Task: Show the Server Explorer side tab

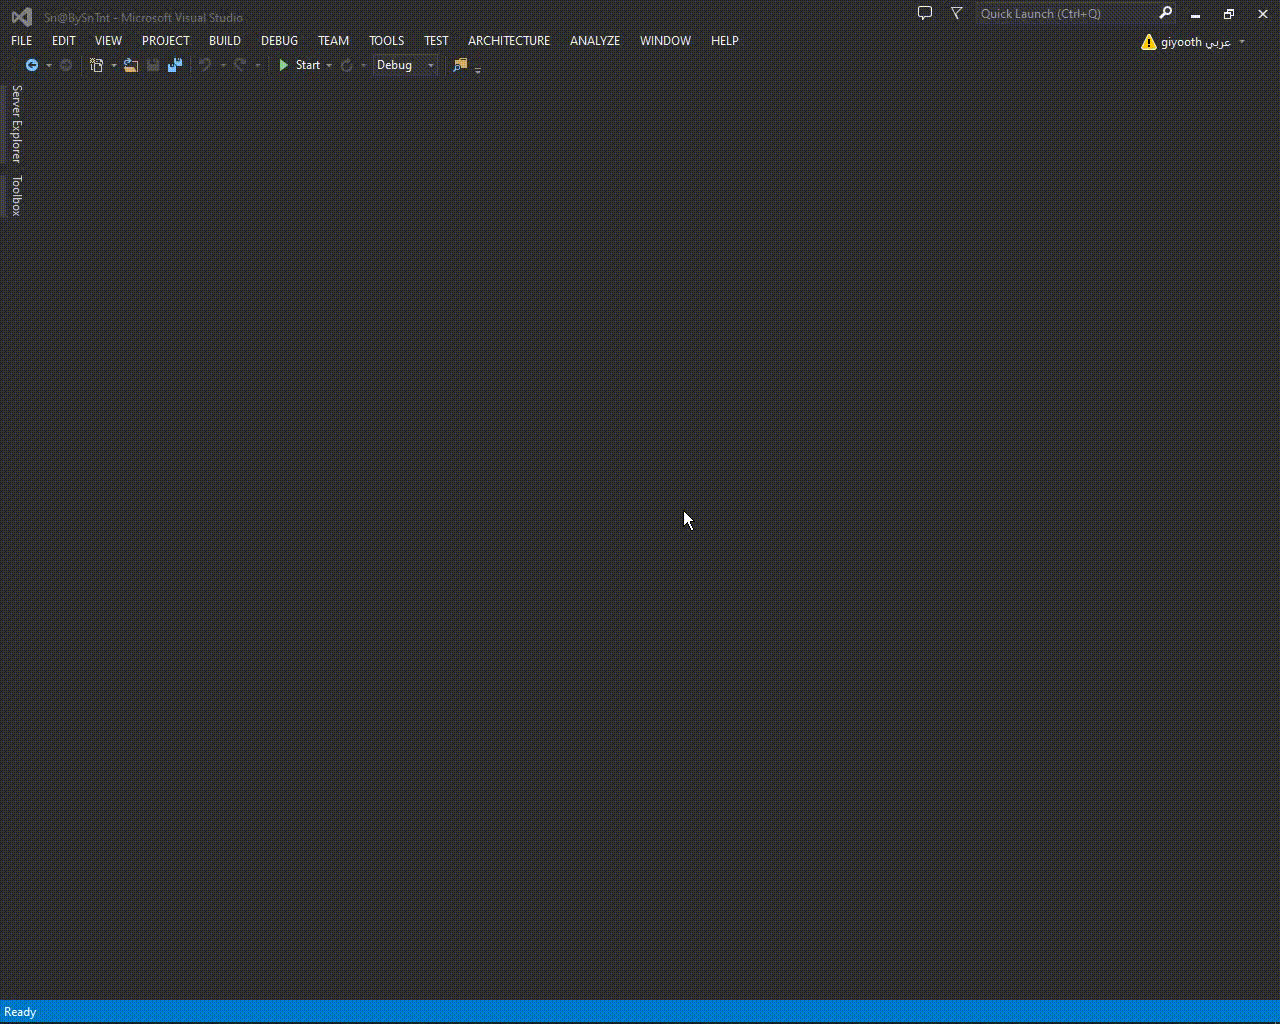Action: tap(16, 123)
